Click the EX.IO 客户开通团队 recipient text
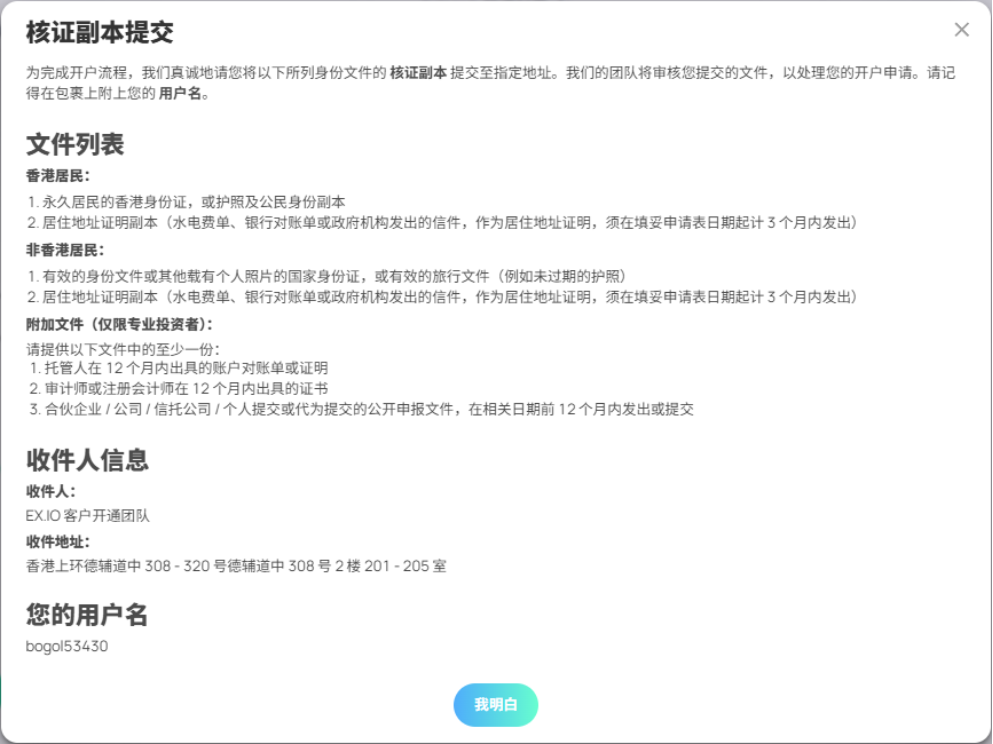This screenshot has width=993, height=744. (88, 516)
